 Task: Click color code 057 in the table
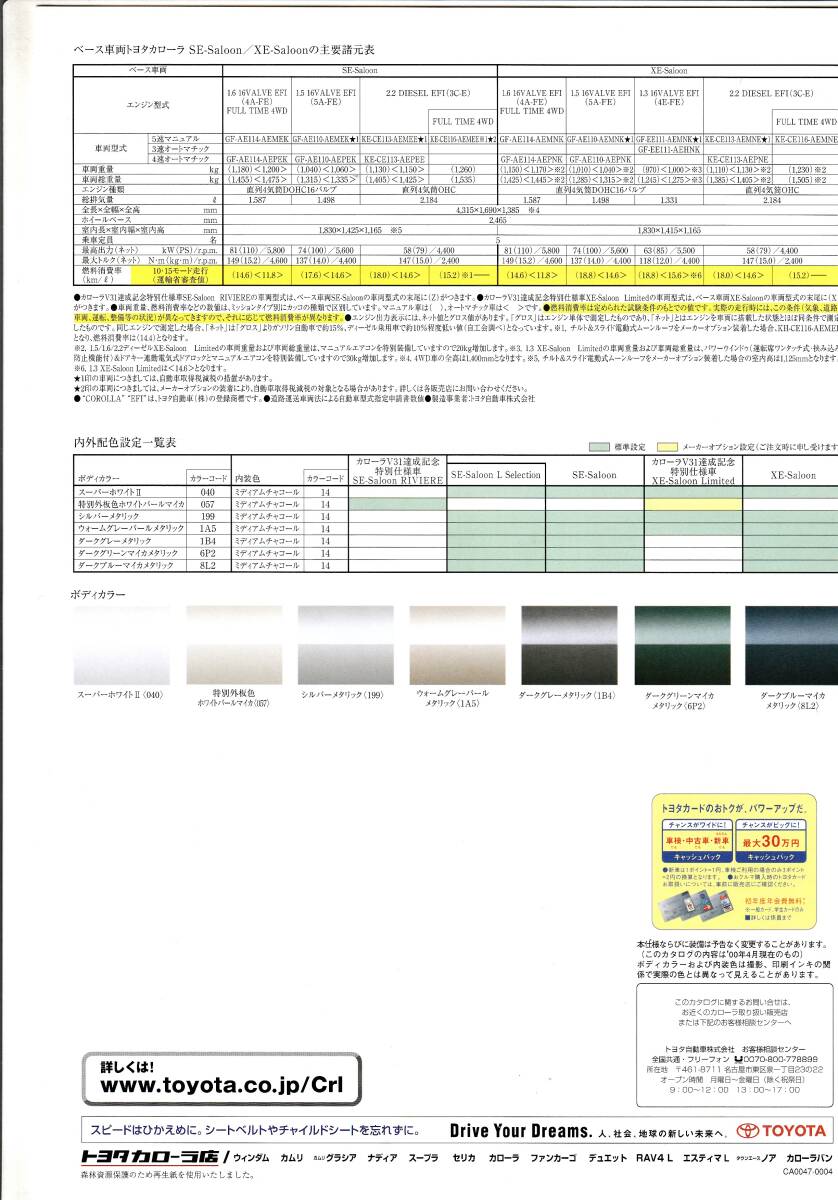click(x=208, y=505)
